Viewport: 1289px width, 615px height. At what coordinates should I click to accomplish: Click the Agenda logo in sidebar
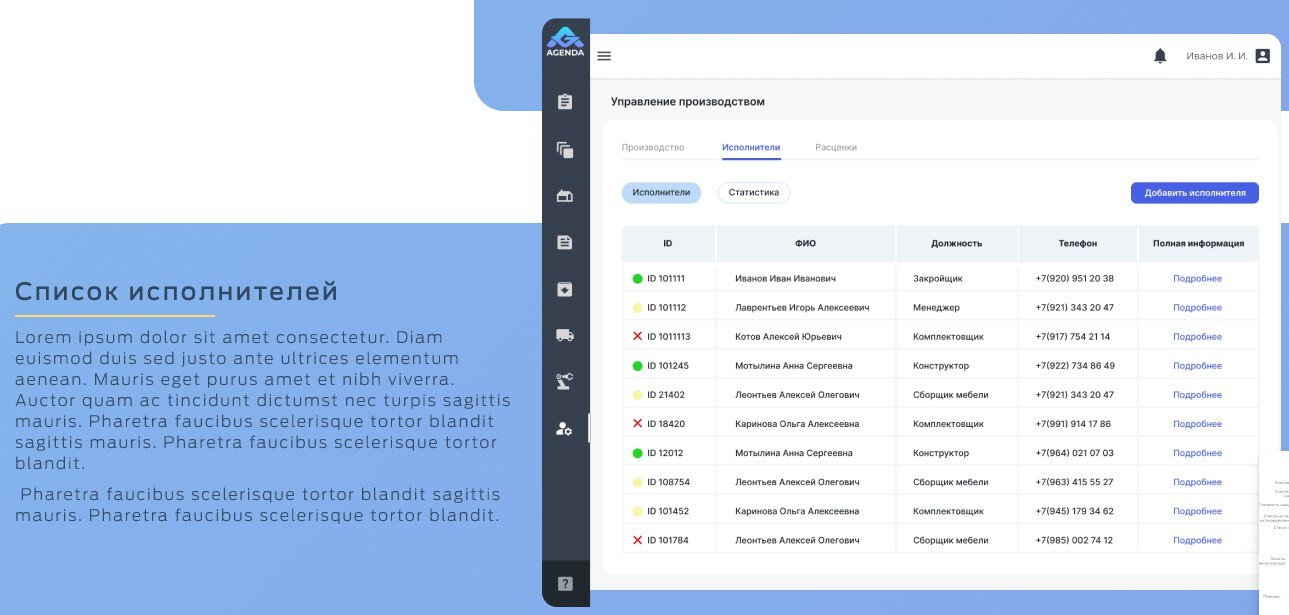tap(565, 41)
